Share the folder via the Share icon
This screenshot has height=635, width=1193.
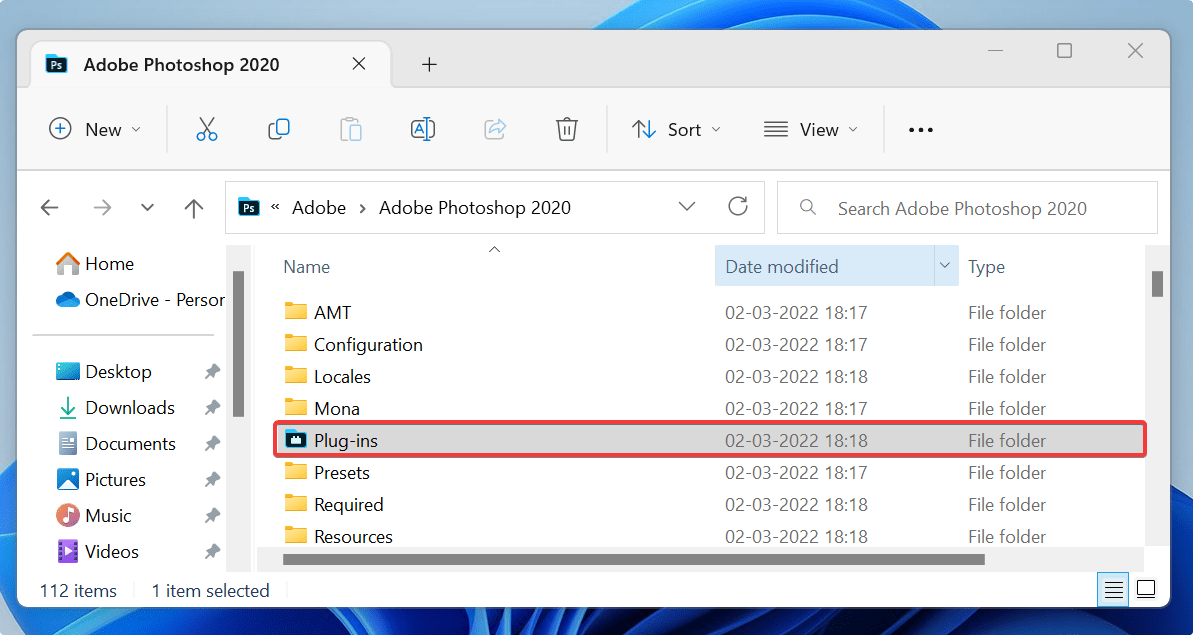point(494,129)
